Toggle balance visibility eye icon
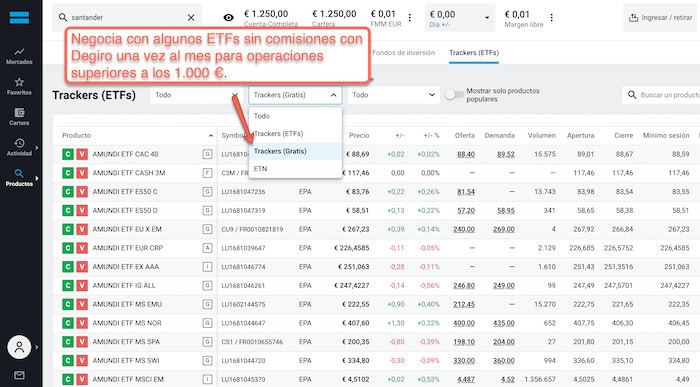700x387 pixels. pos(229,17)
